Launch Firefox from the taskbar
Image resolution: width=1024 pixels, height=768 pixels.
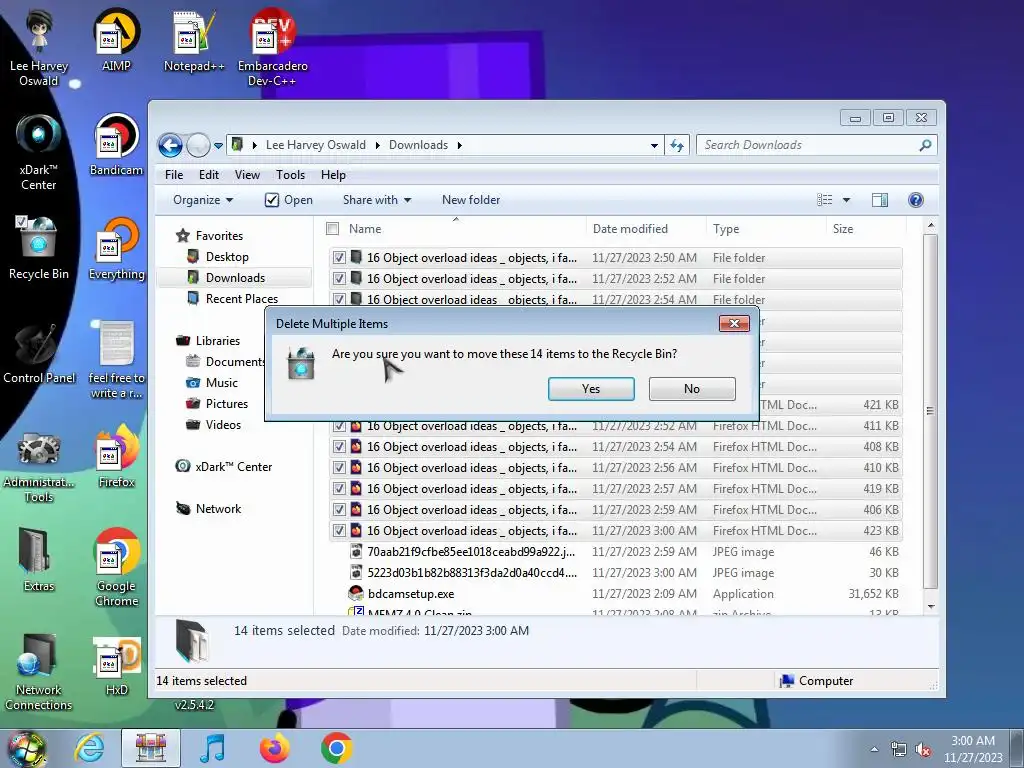tap(274, 748)
